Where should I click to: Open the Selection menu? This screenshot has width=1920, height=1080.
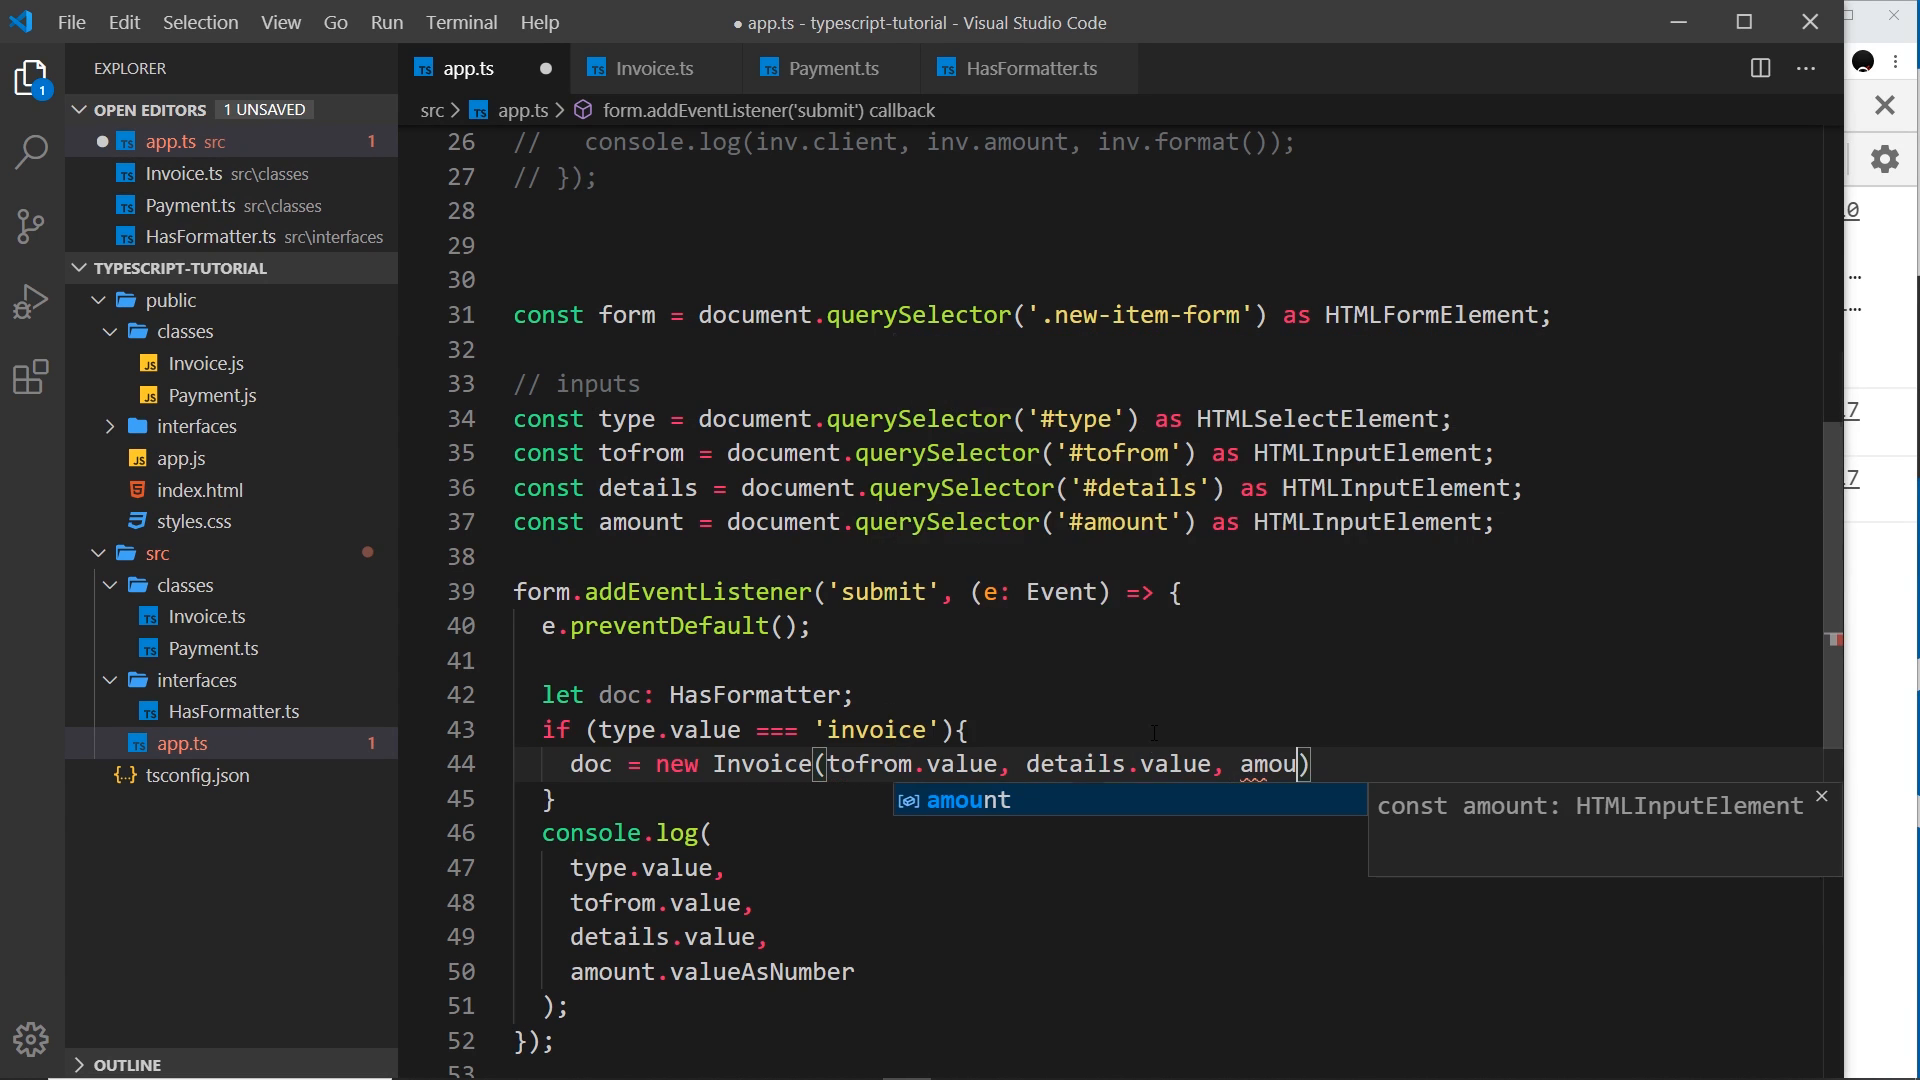click(x=200, y=22)
